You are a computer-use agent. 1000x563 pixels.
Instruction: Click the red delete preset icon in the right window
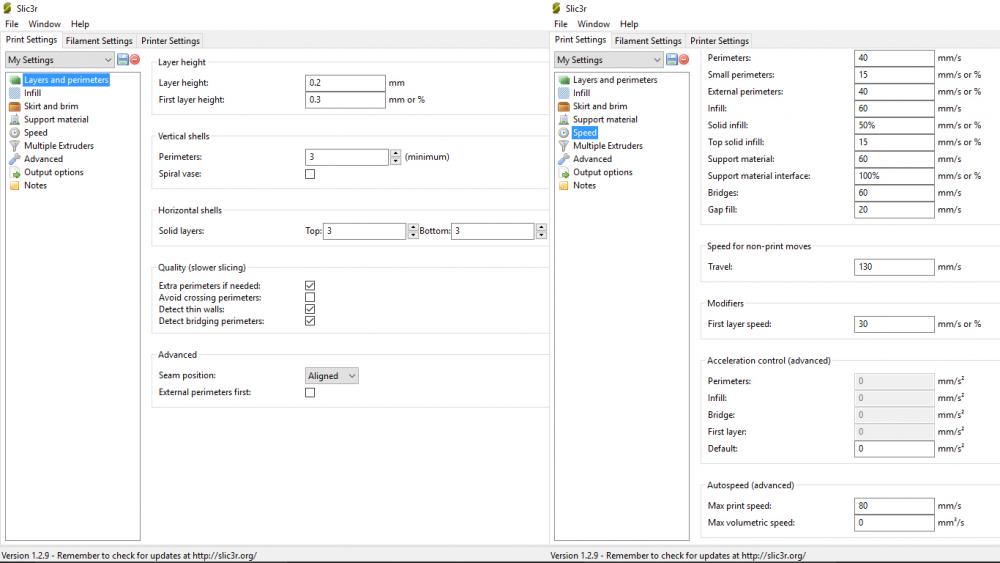[684, 60]
